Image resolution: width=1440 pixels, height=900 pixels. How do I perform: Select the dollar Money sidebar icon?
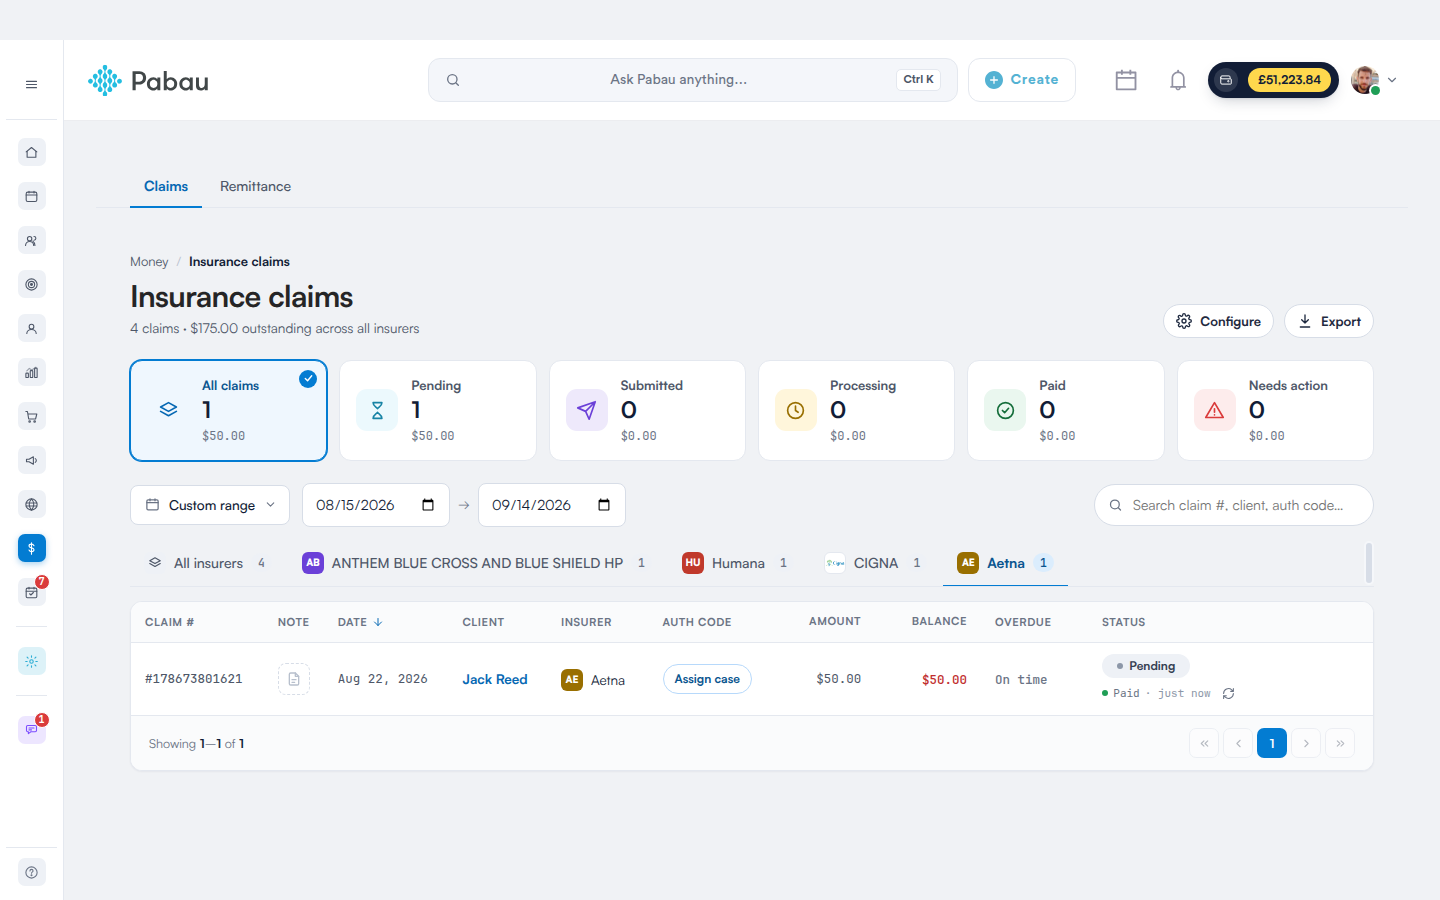click(32, 548)
